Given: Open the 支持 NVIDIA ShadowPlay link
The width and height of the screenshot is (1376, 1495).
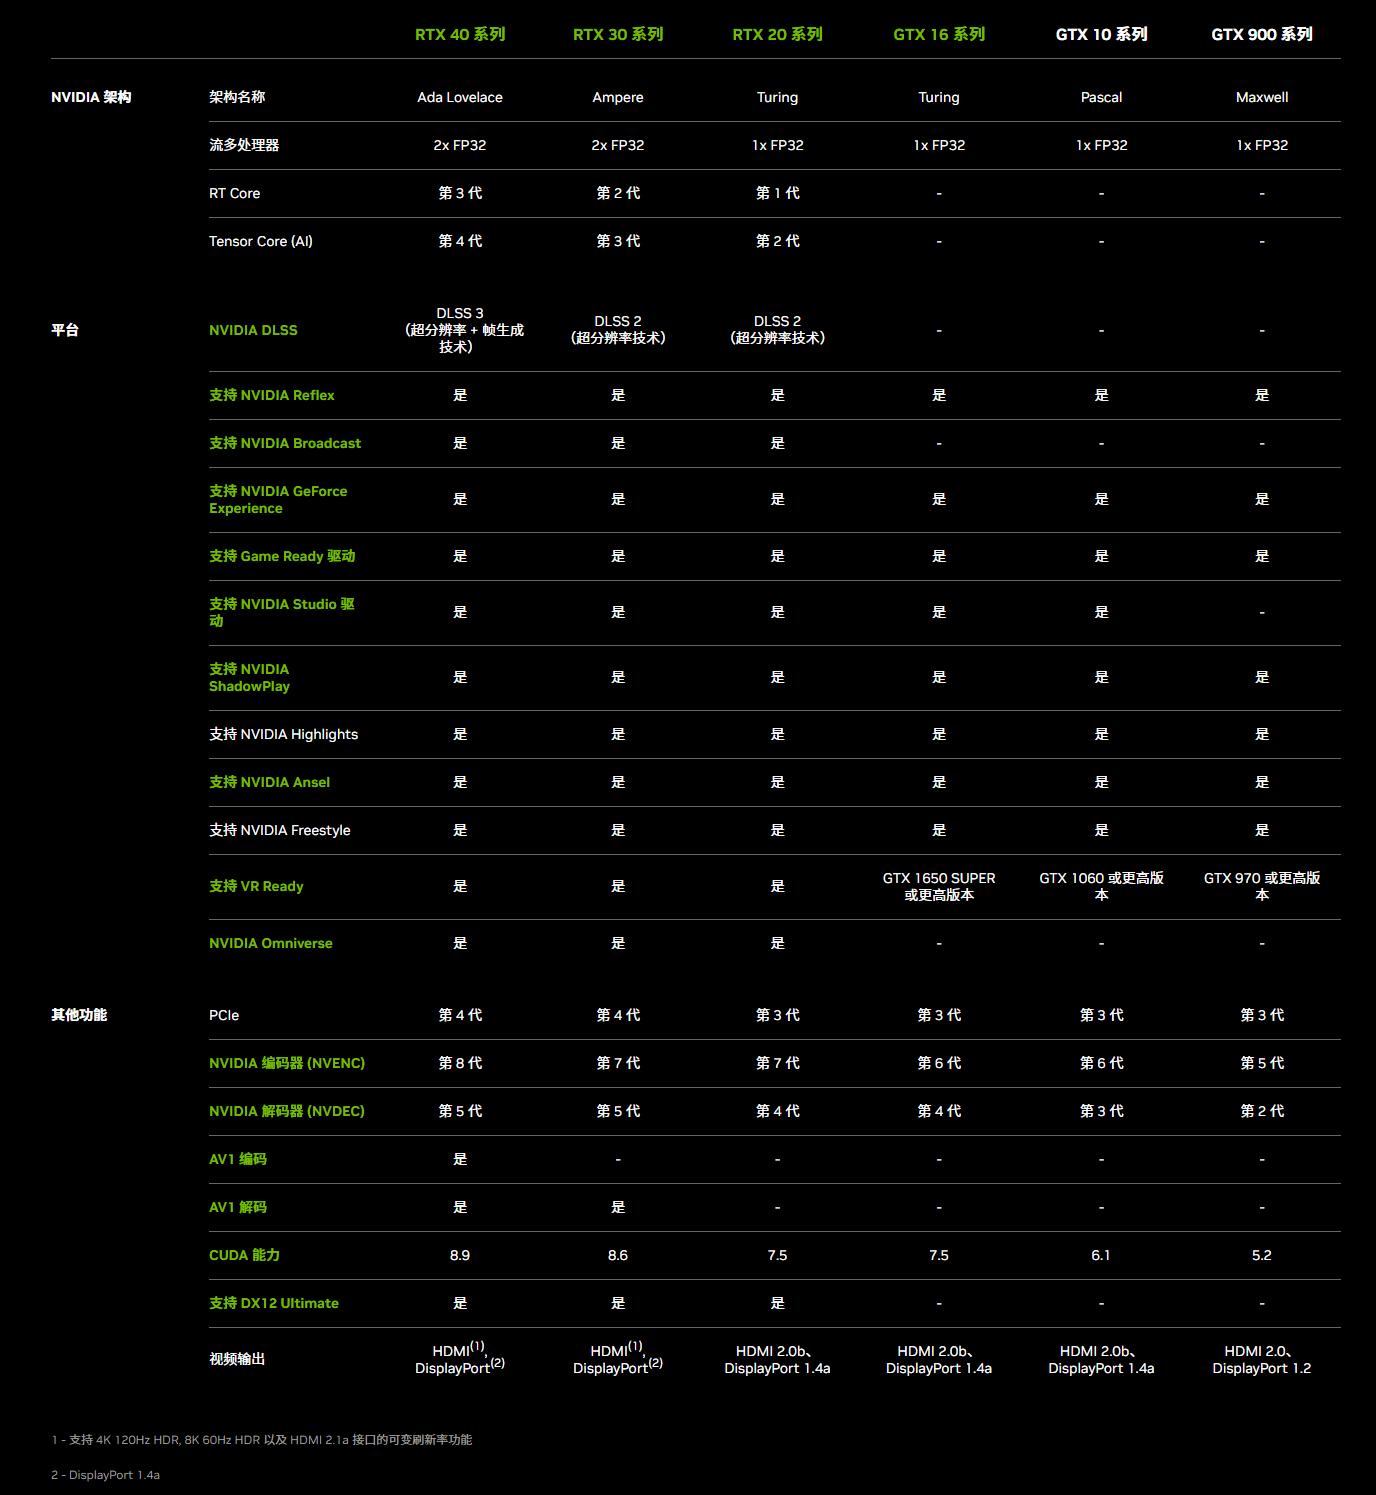Looking at the screenshot, I should pyautogui.click(x=250, y=677).
